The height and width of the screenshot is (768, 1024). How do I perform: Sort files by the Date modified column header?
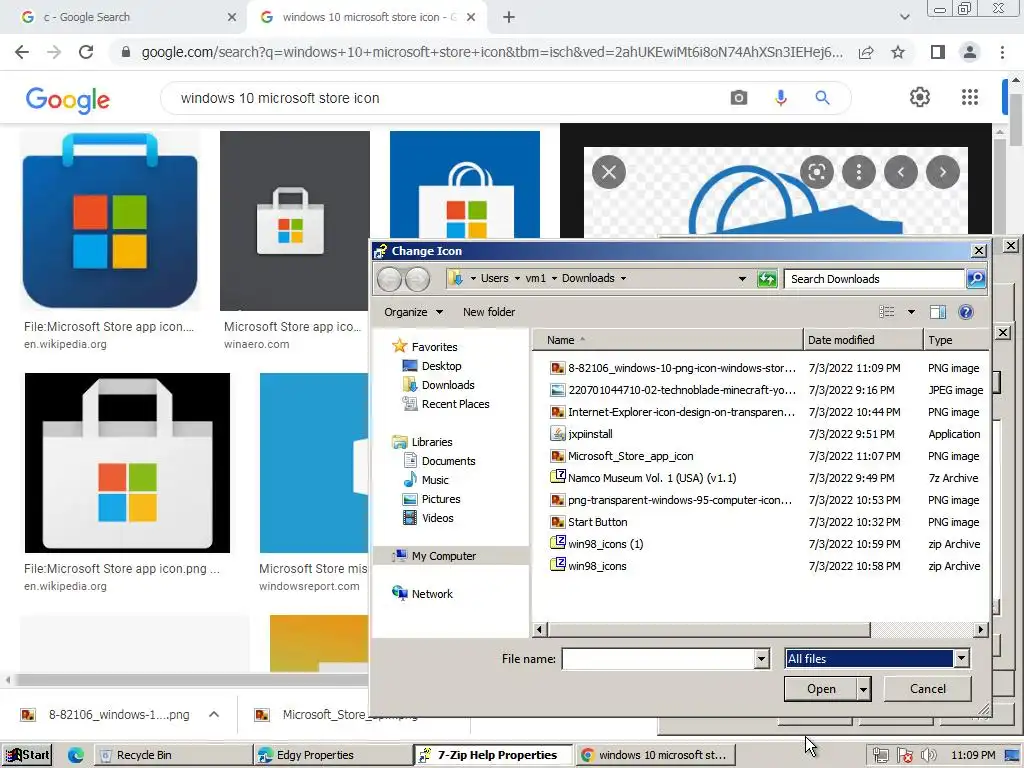click(x=862, y=340)
